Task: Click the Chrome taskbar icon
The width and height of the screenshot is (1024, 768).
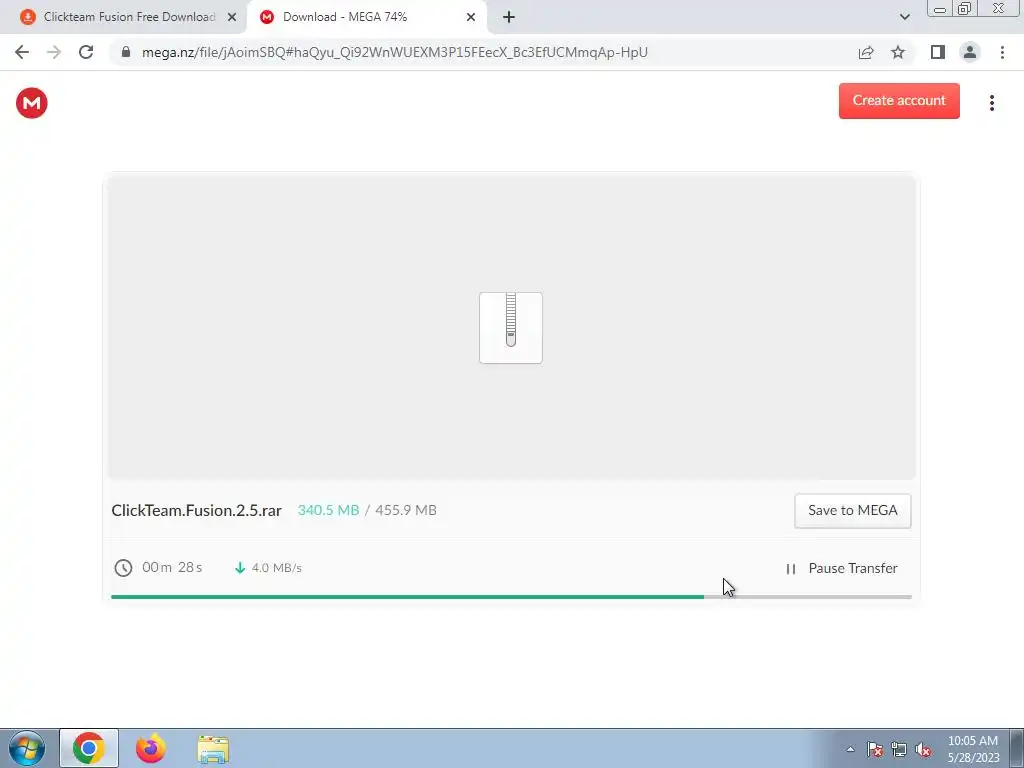Action: click(x=89, y=748)
